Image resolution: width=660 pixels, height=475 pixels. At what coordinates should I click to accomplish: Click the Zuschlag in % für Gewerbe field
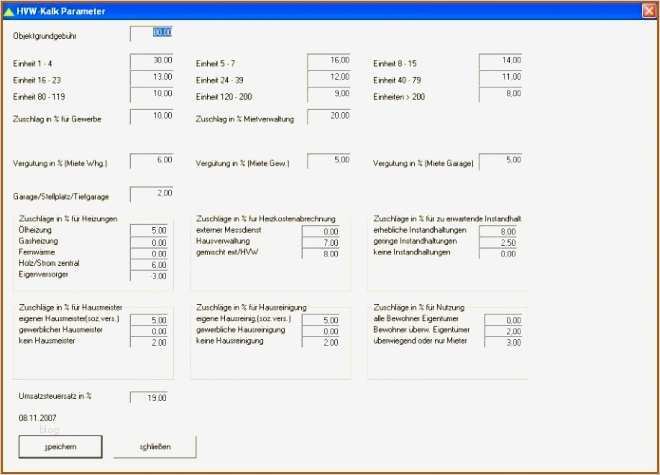coord(152,117)
